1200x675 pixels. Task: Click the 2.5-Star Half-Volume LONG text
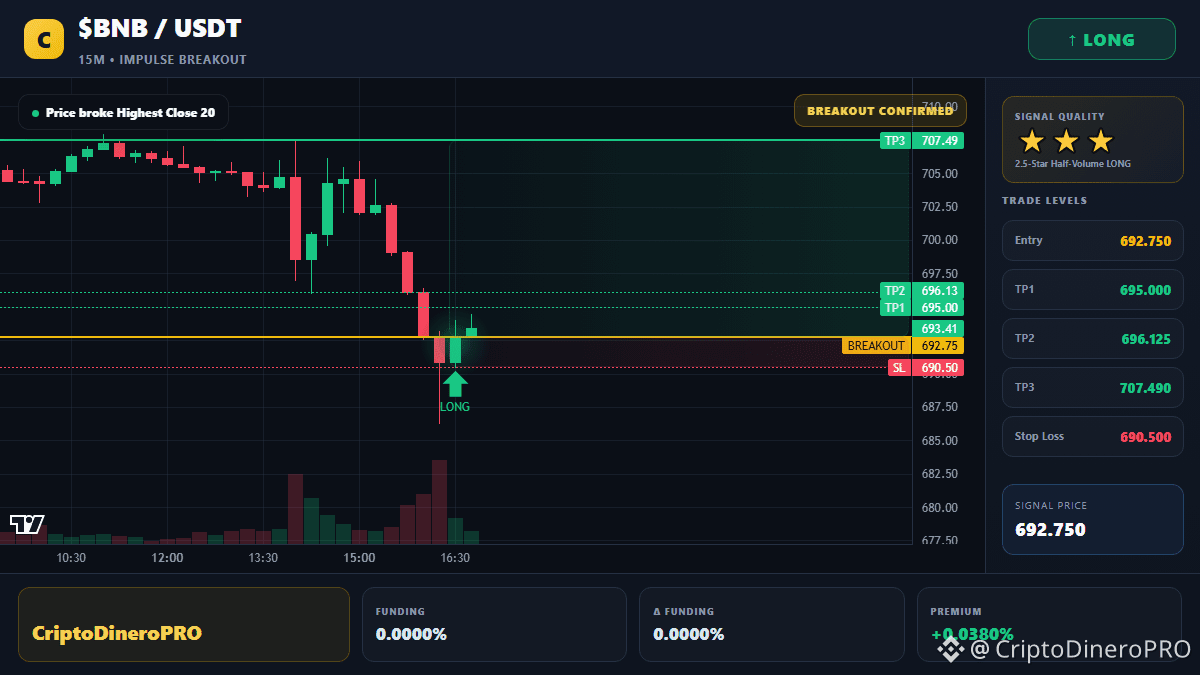1073,164
